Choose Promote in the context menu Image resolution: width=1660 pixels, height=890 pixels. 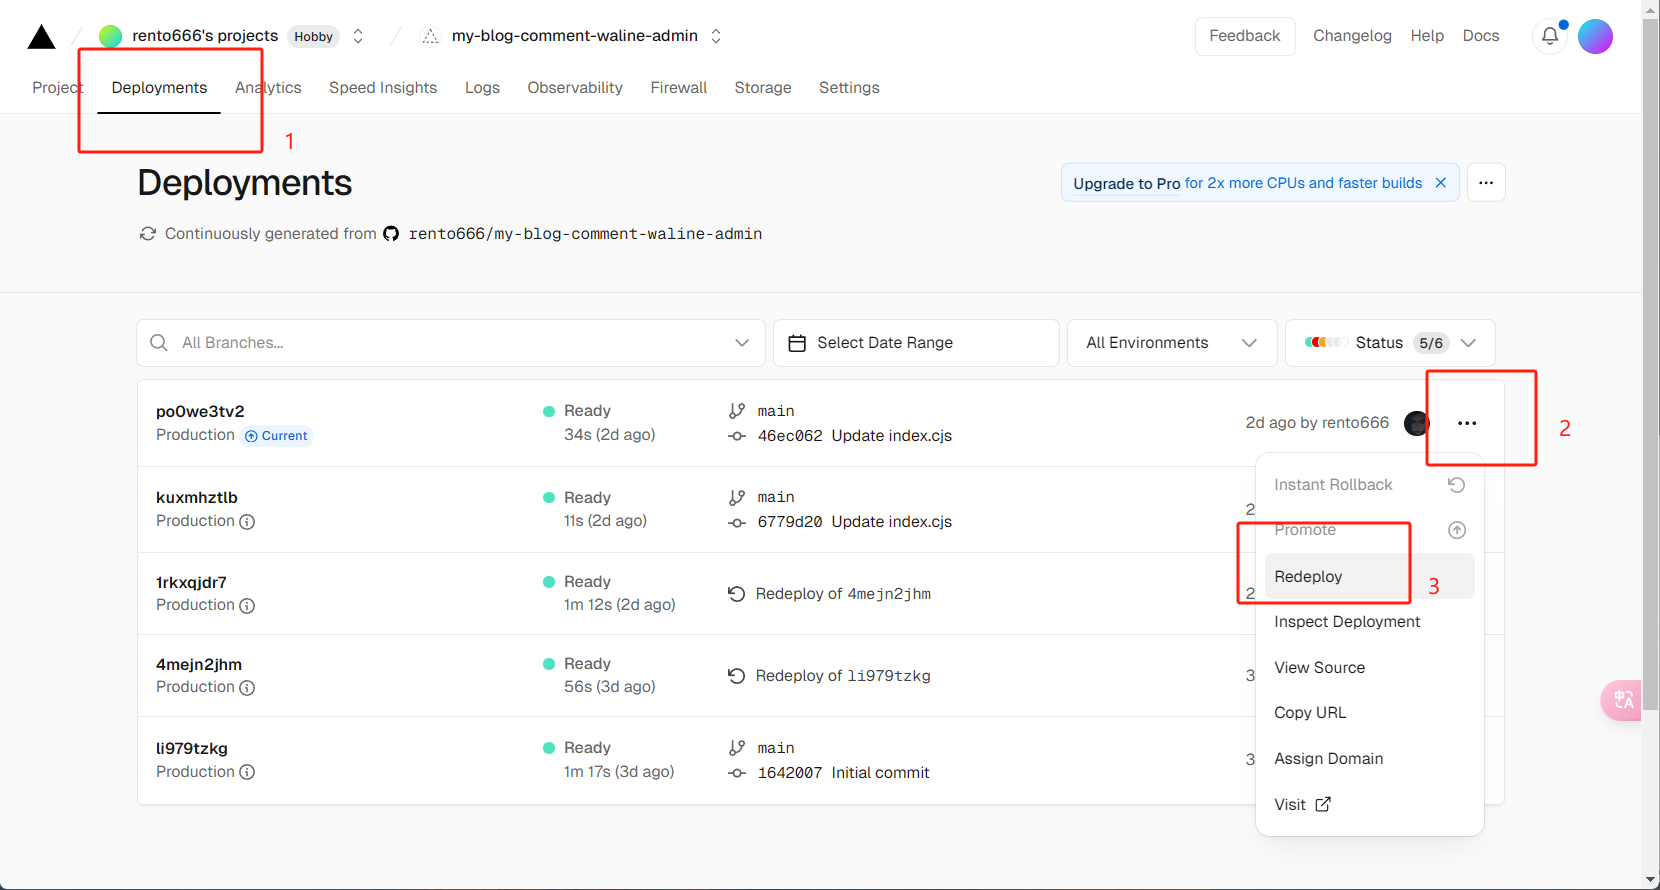(x=1370, y=530)
